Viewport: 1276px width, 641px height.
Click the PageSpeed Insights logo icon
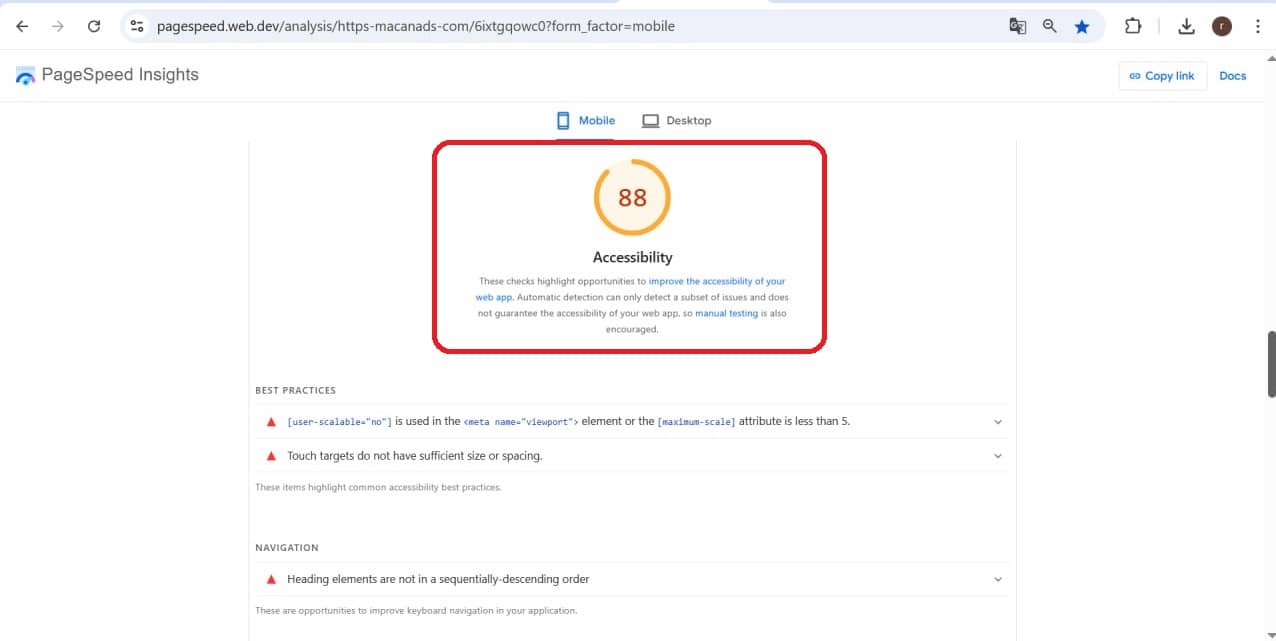coord(24,74)
